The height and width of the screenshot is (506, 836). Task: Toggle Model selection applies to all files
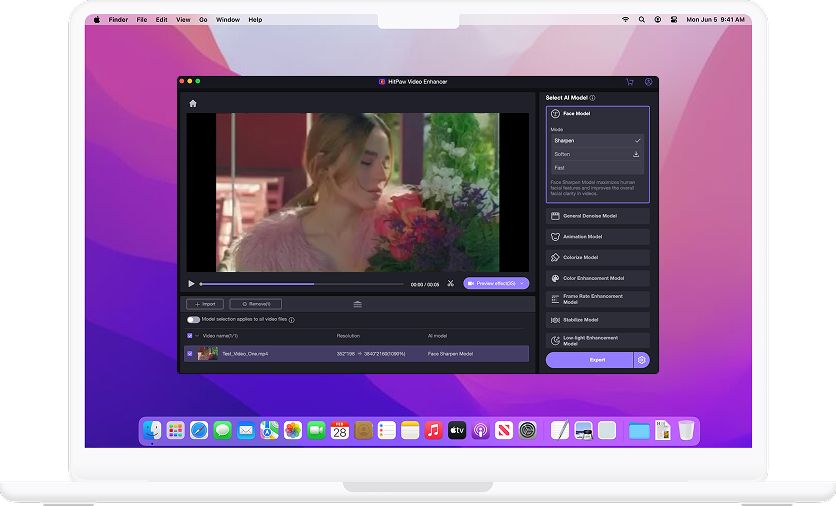pos(193,319)
